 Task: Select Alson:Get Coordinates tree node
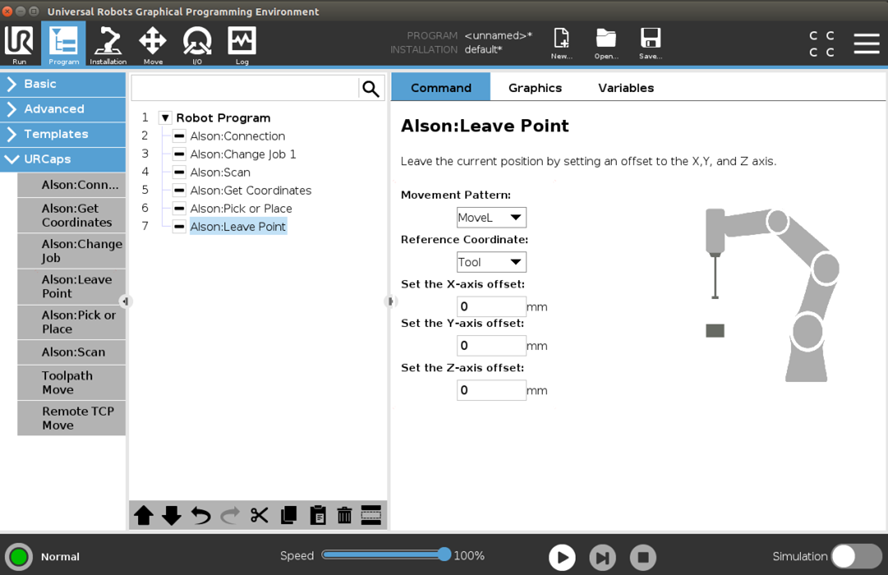coord(250,190)
